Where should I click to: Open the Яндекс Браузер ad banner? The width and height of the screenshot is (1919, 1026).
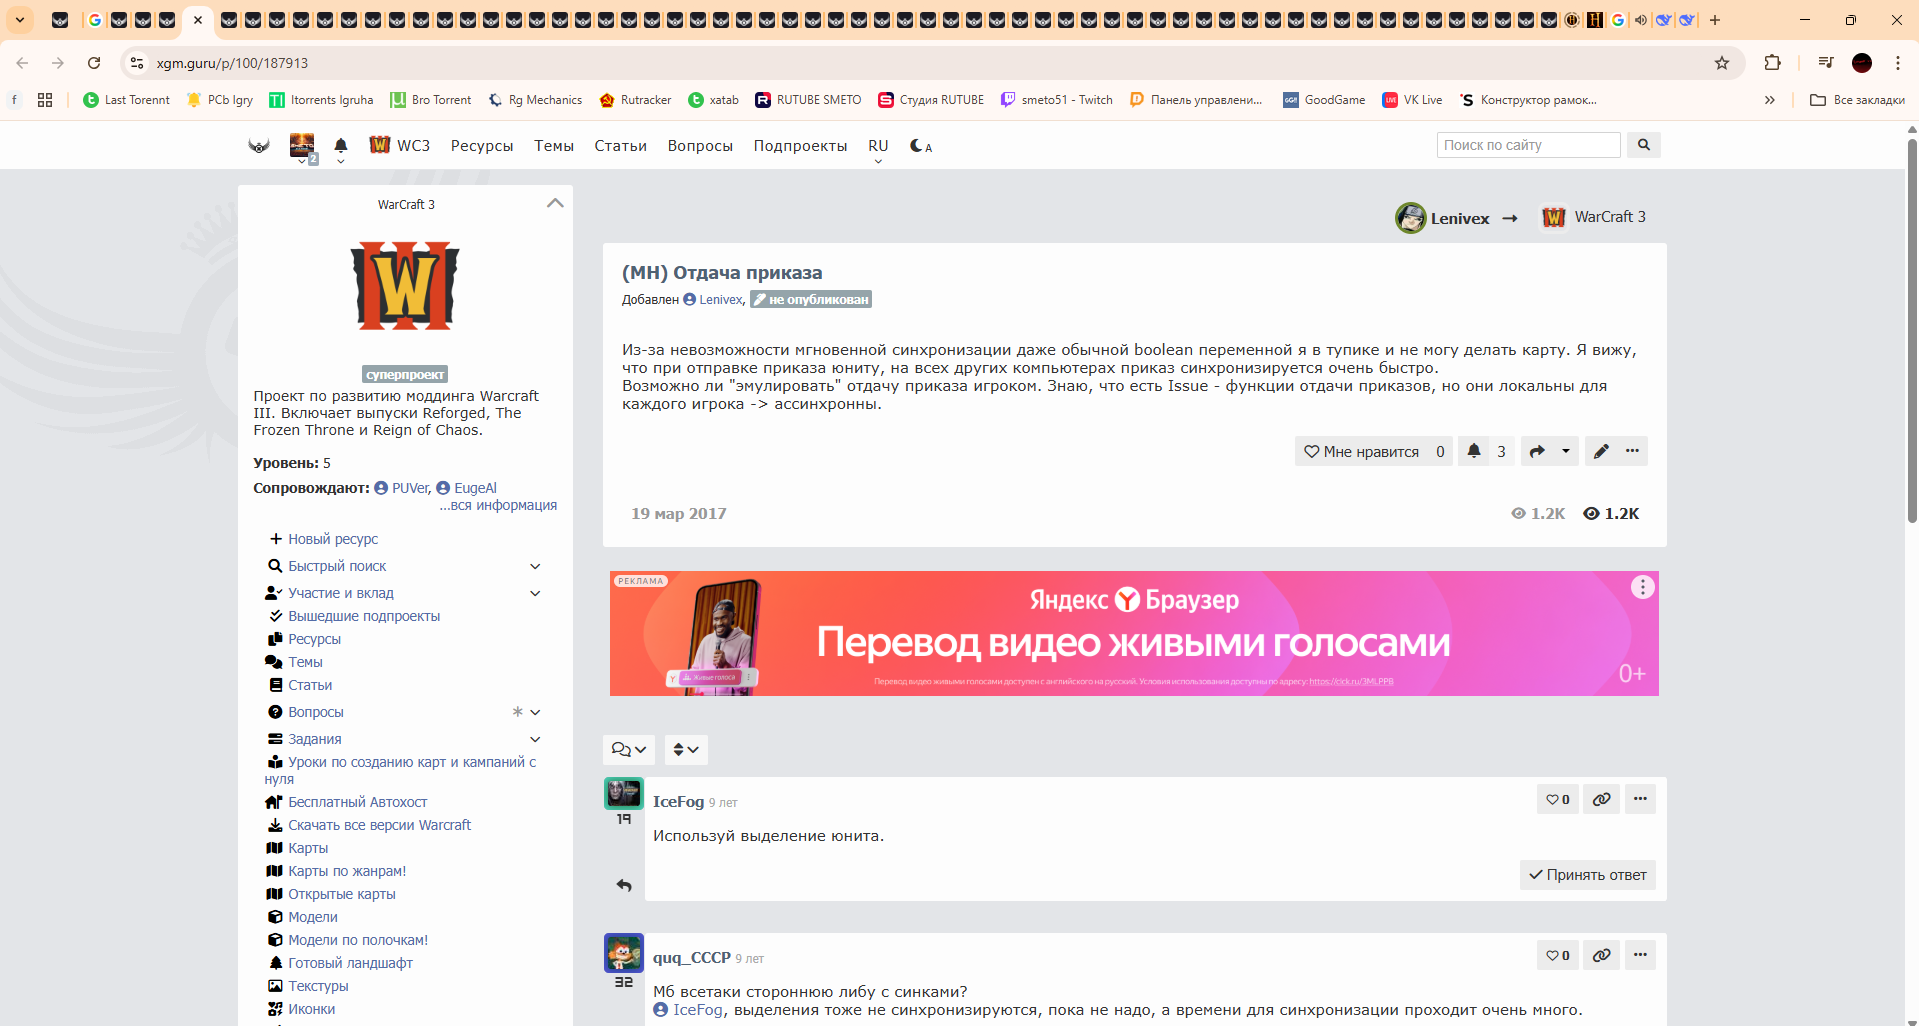tap(1134, 633)
